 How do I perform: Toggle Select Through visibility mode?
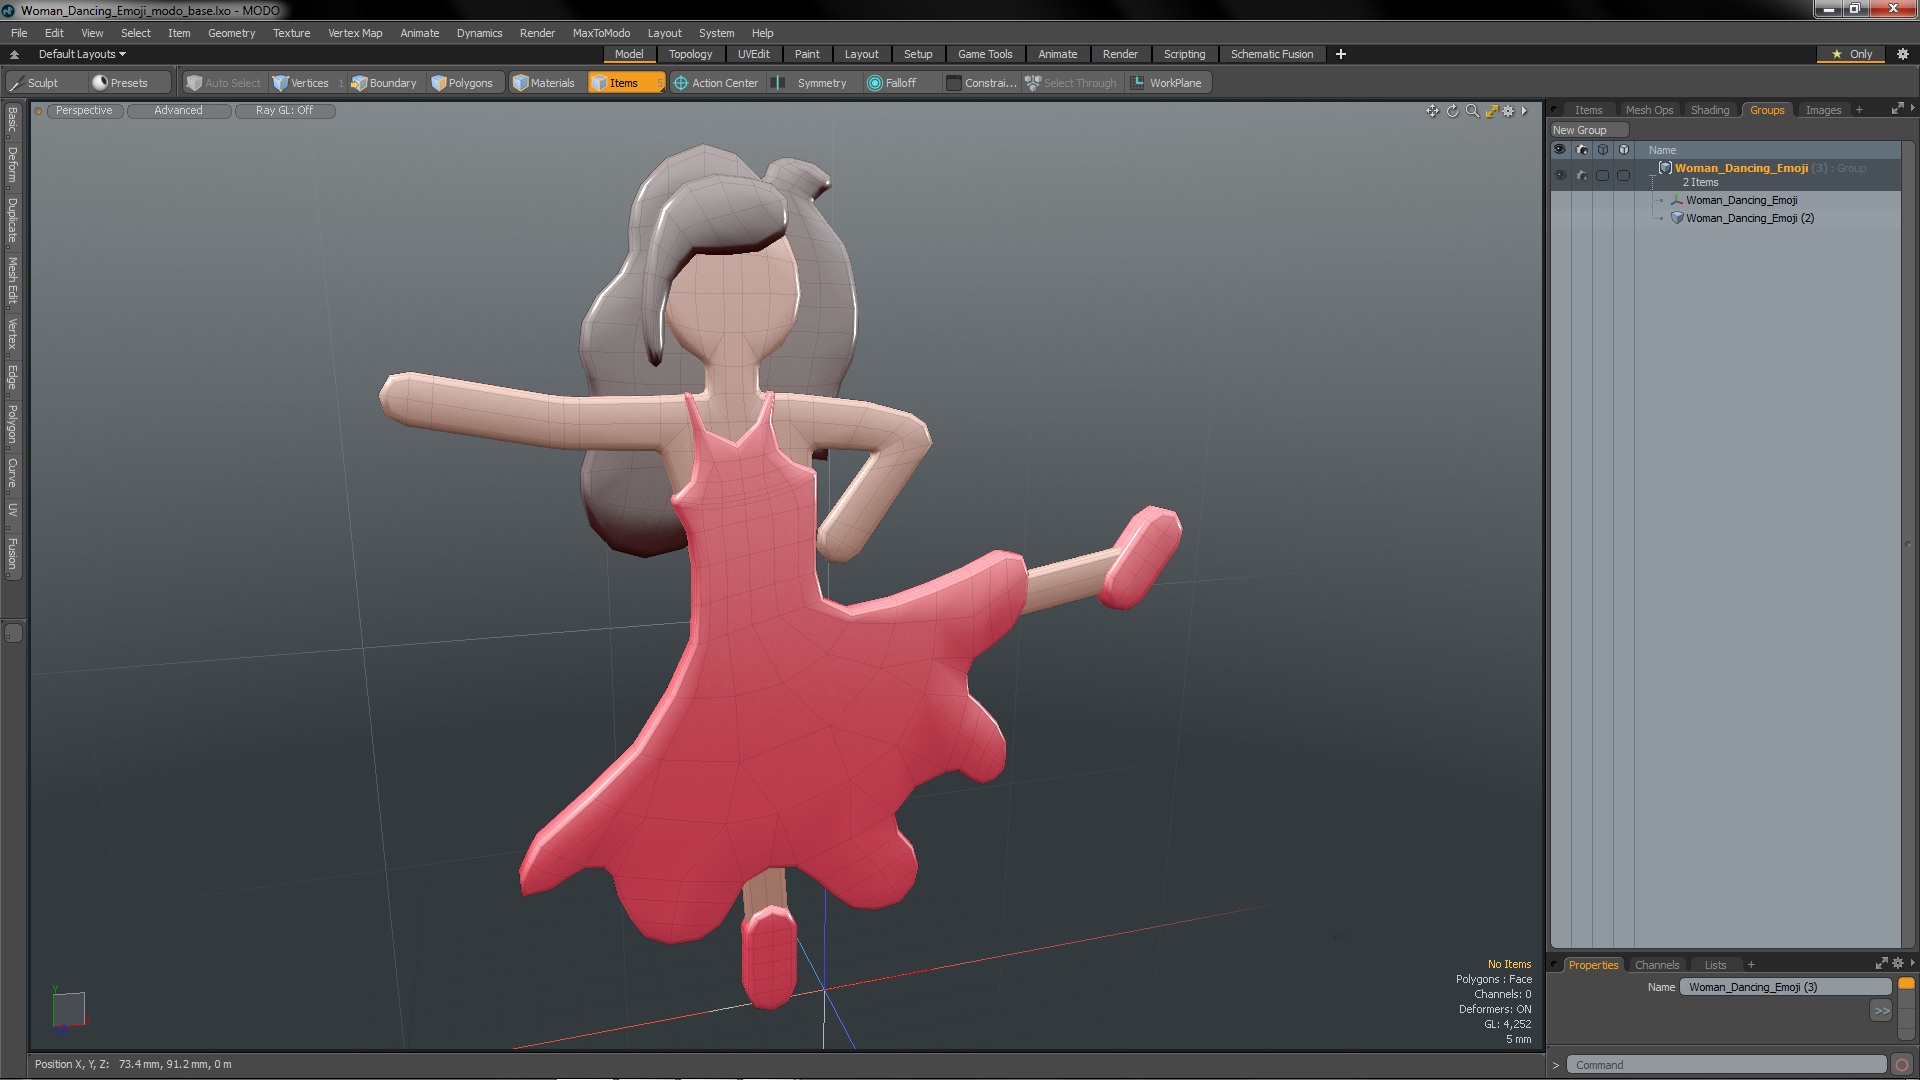(x=1068, y=82)
